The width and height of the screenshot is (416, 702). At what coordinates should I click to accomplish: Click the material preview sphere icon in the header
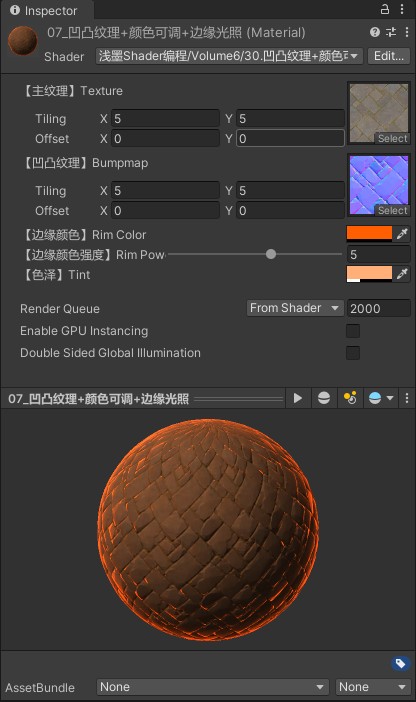tap(22, 41)
